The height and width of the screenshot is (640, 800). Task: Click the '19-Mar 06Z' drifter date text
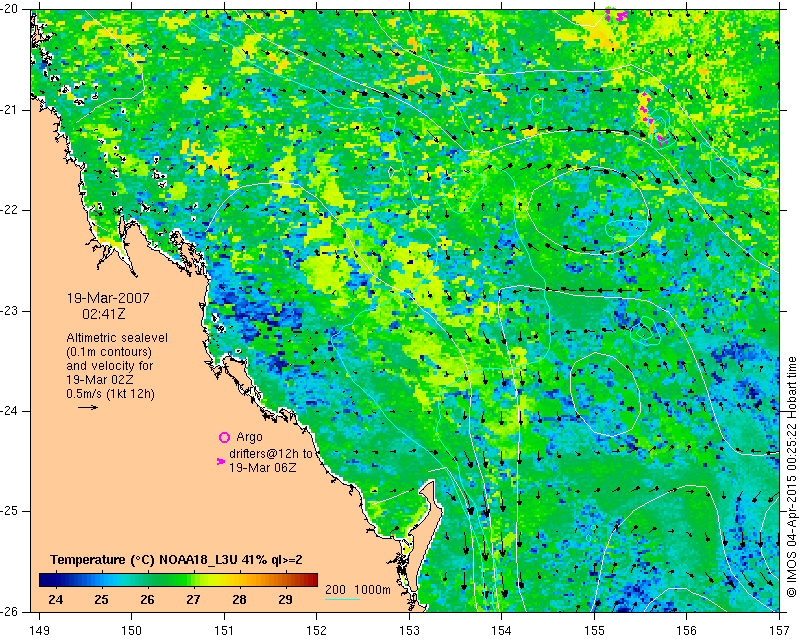[262, 467]
